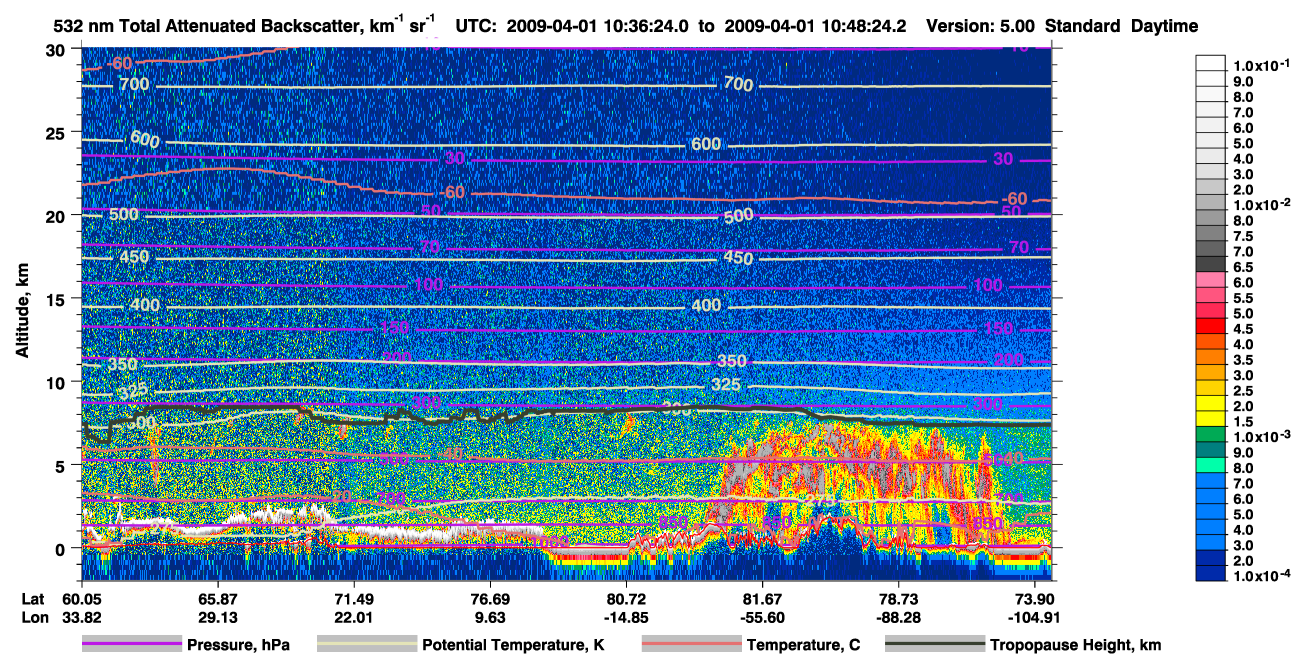Click the altitude axis tick '10'
1300x667 pixels.
[58, 382]
